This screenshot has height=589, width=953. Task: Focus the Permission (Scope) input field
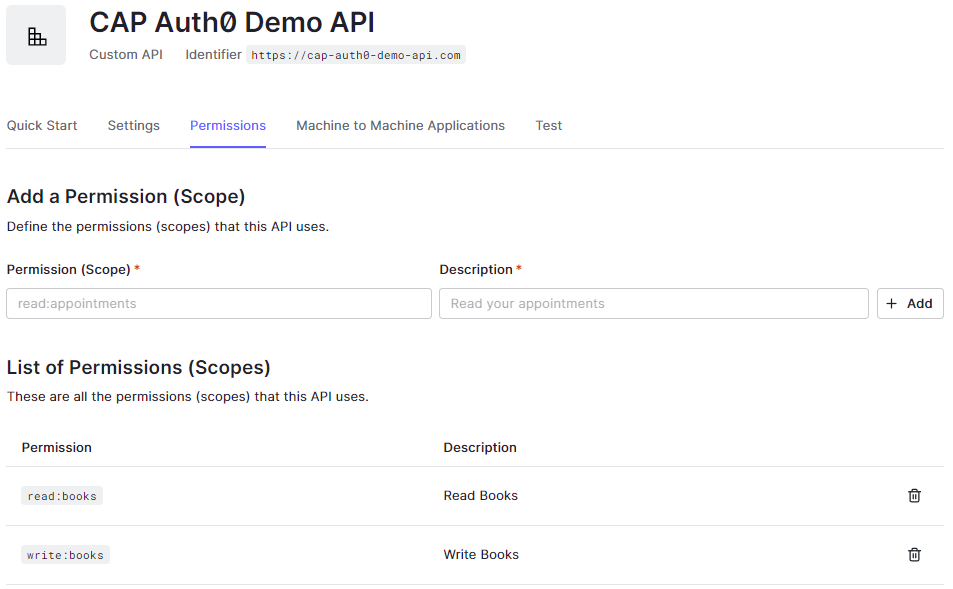click(219, 304)
